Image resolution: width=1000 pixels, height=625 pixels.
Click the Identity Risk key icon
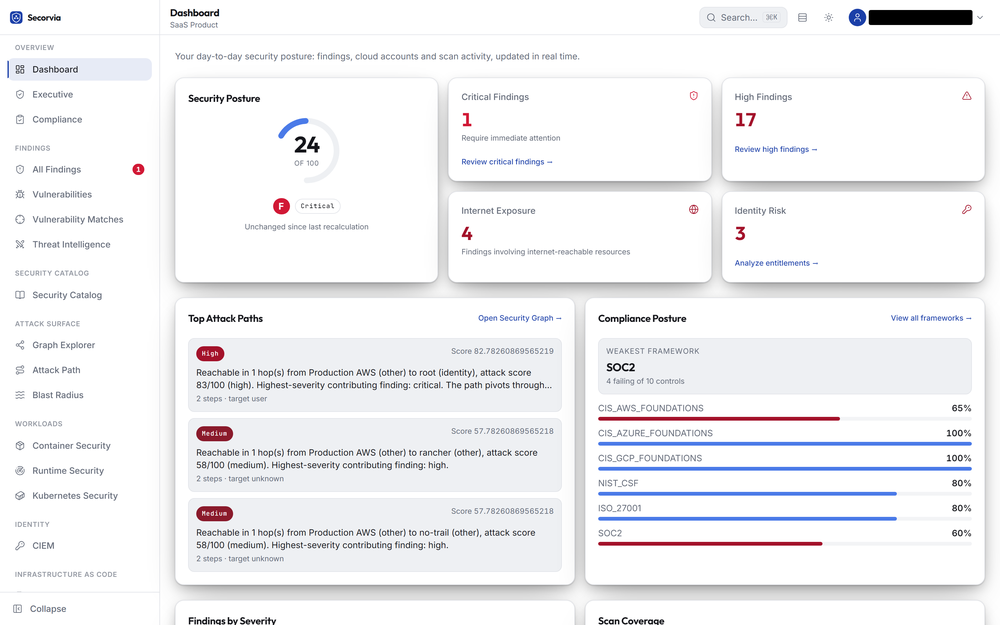coord(967,209)
